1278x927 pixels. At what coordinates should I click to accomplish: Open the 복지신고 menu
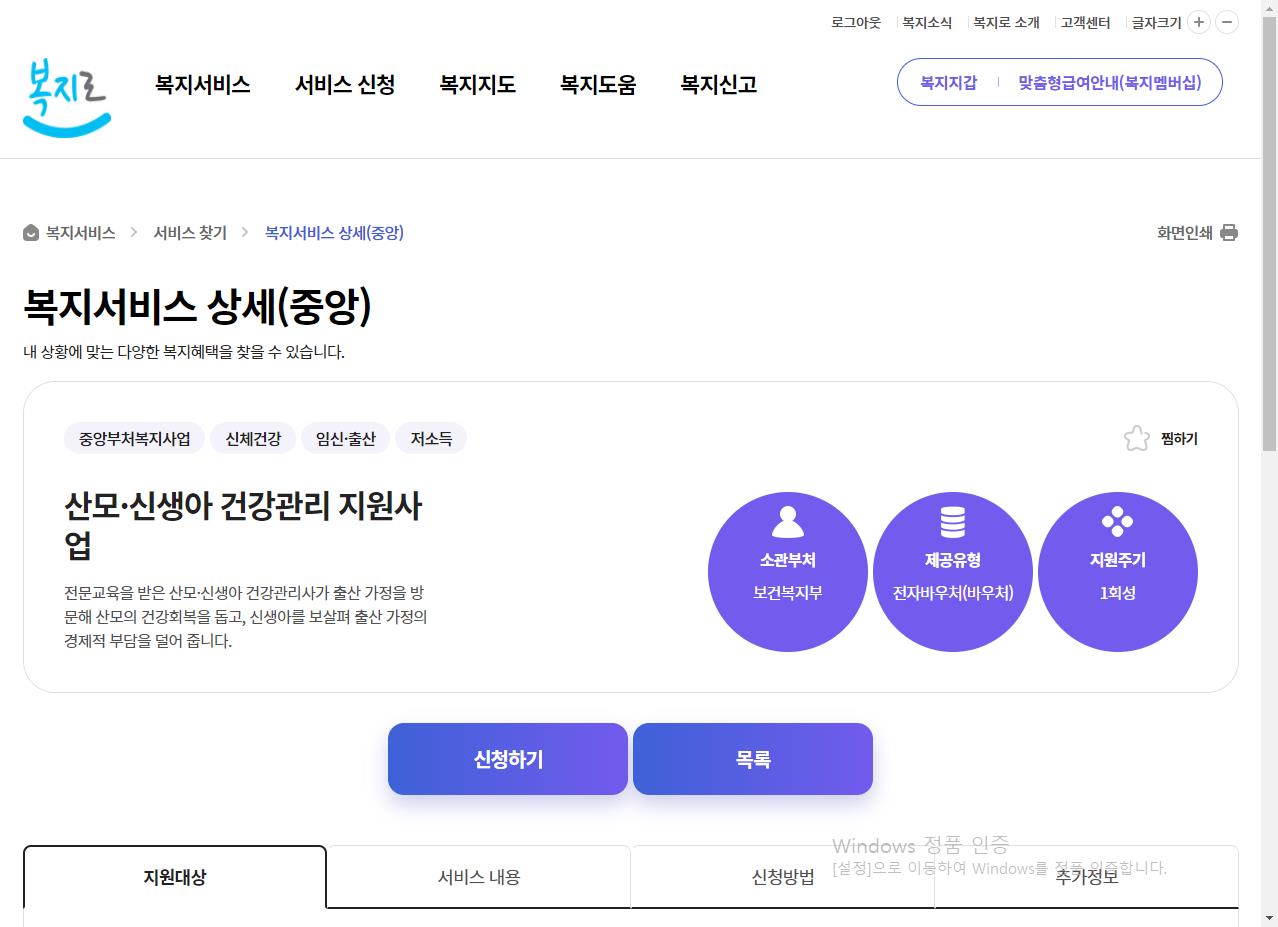coord(719,85)
